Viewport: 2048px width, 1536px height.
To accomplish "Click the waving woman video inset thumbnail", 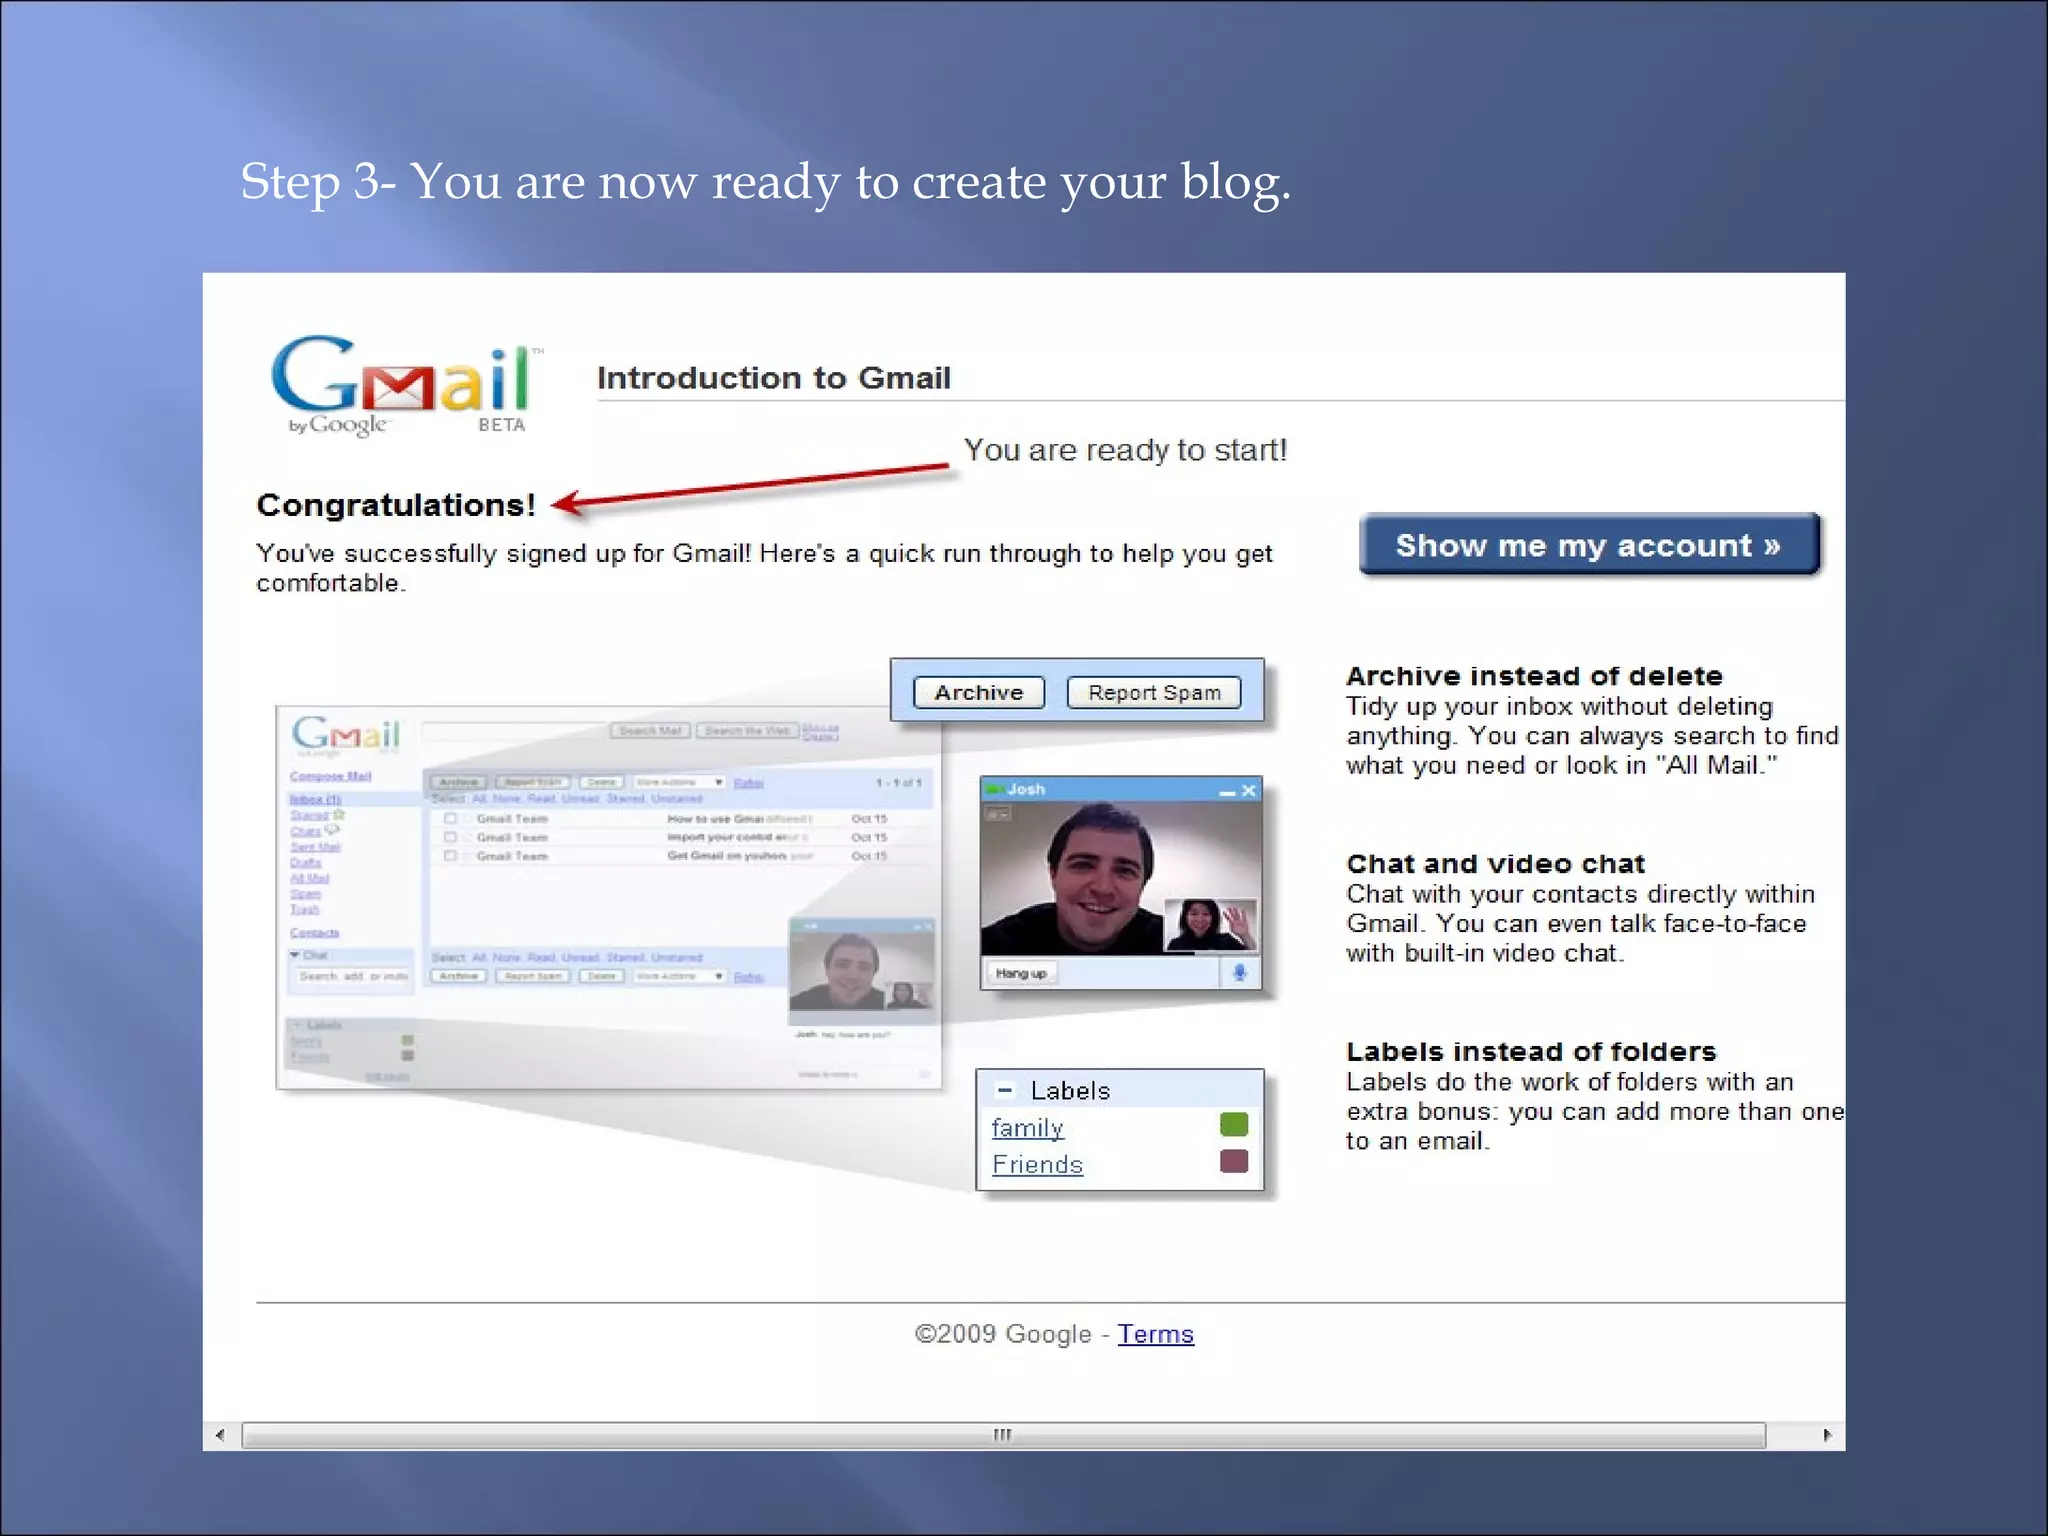I will point(1210,925).
